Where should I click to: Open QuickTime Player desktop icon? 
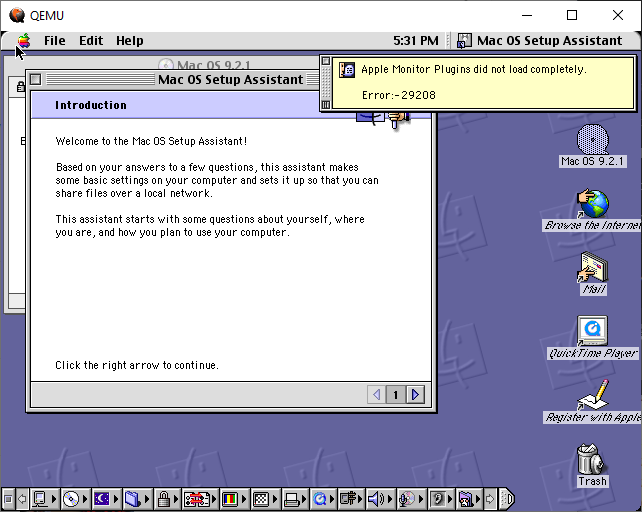(592, 331)
